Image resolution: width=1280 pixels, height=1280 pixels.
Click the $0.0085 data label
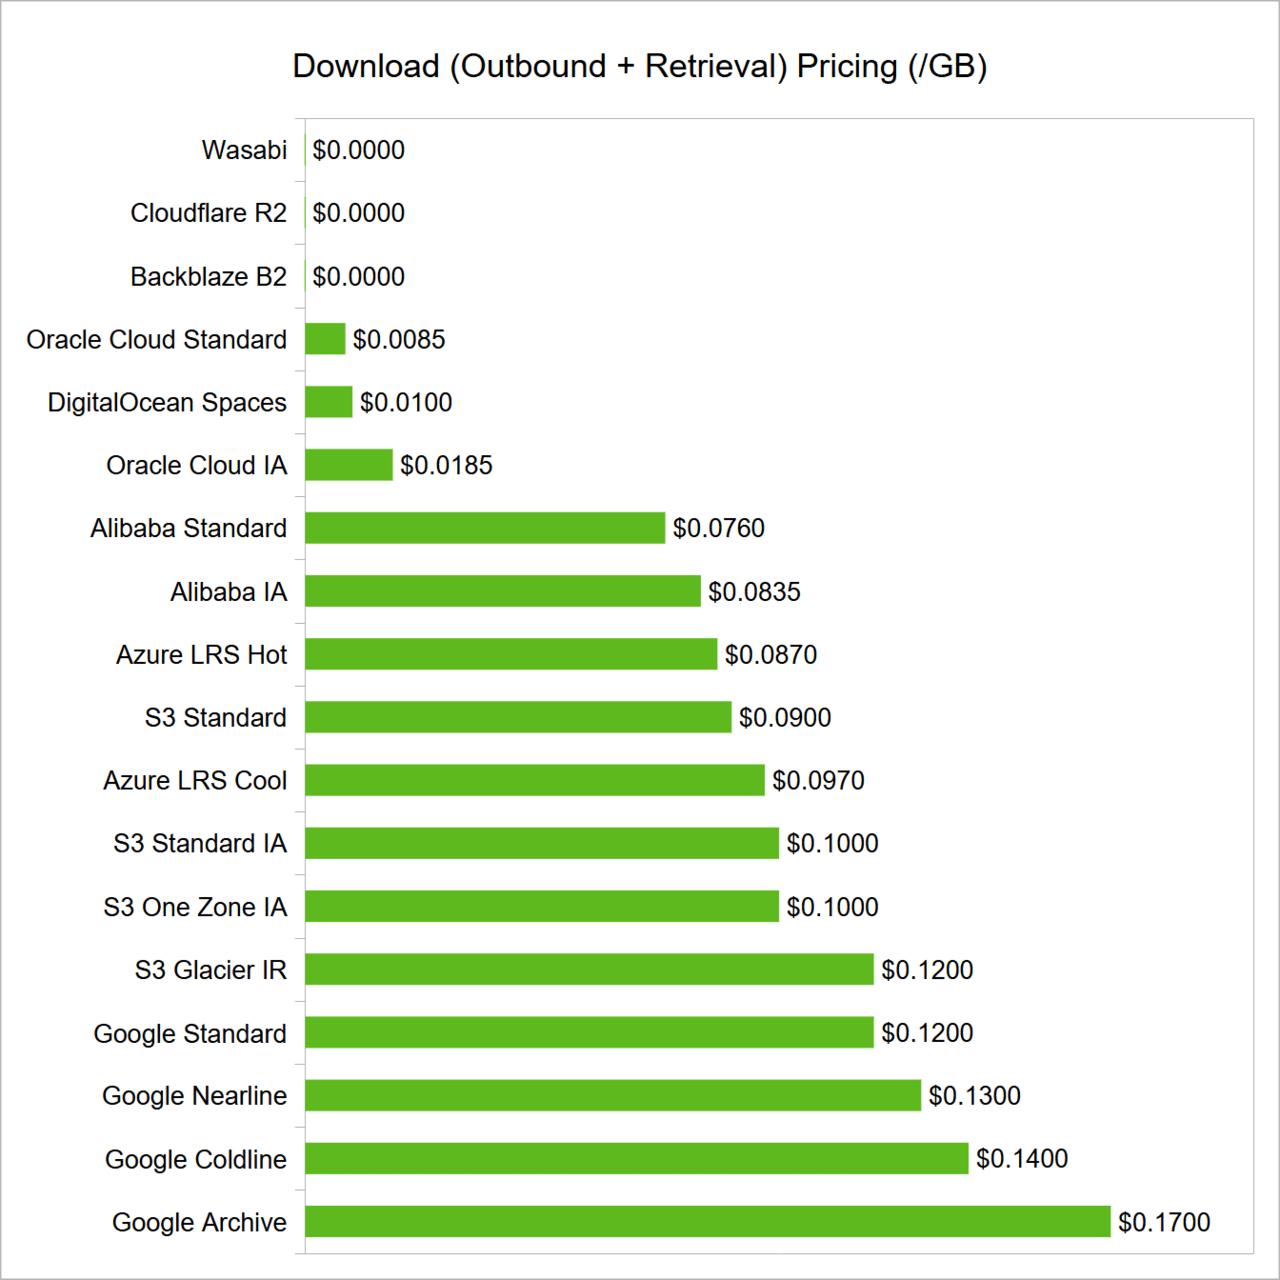point(399,339)
